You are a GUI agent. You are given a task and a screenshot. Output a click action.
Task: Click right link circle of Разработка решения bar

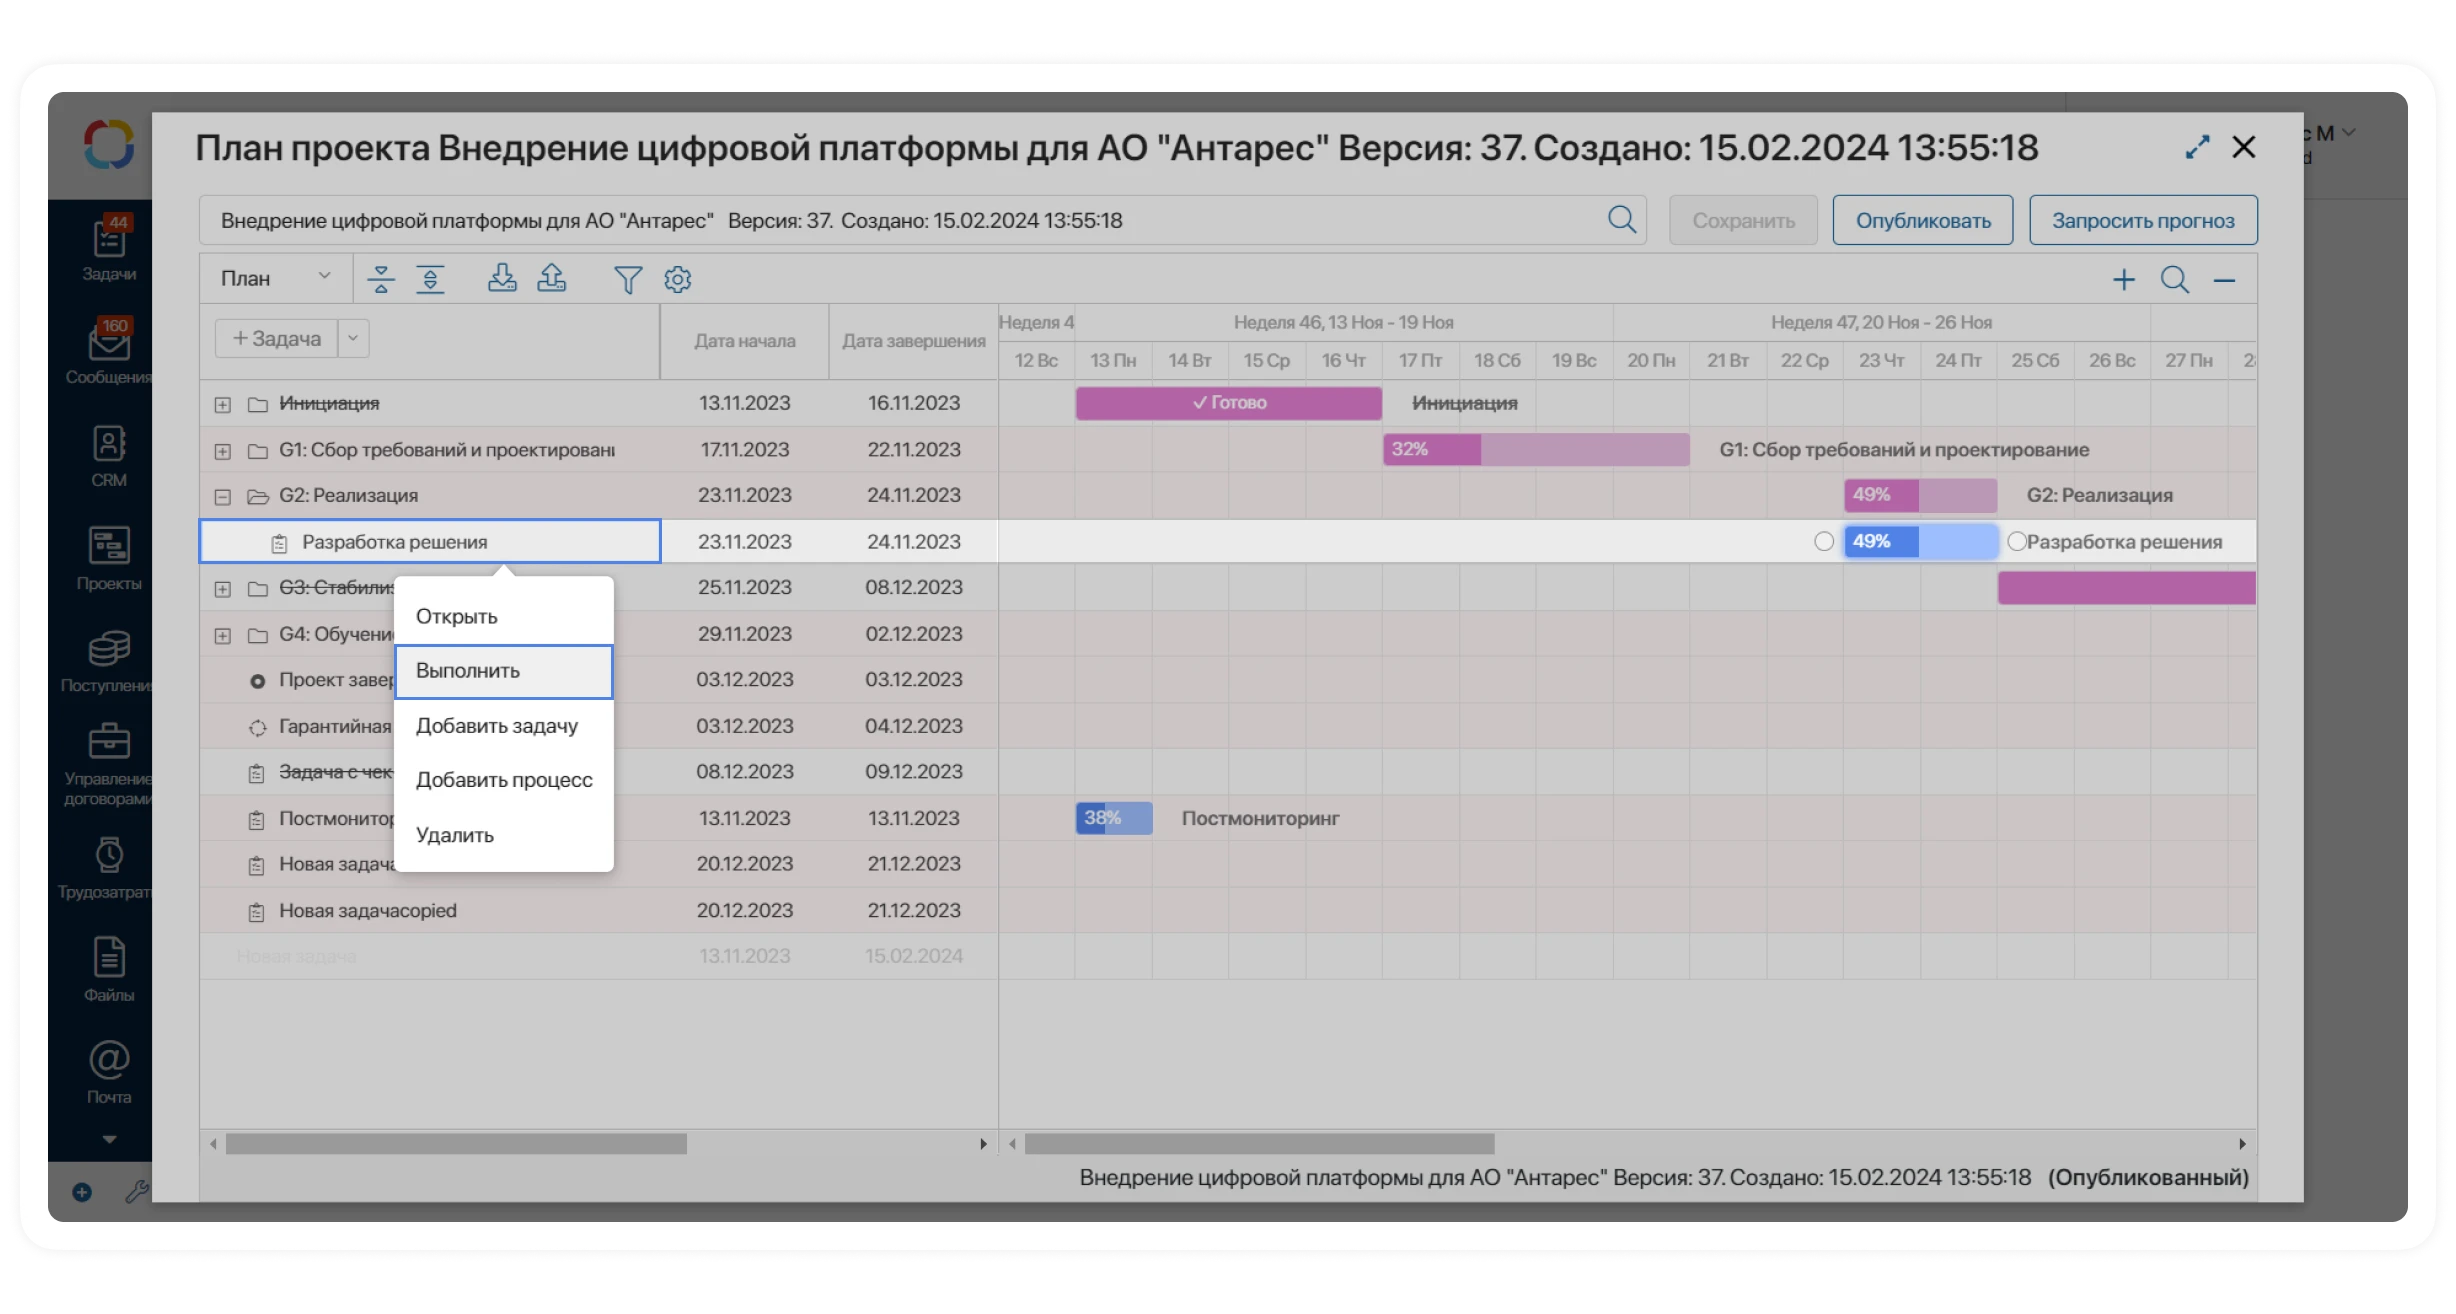click(2016, 541)
